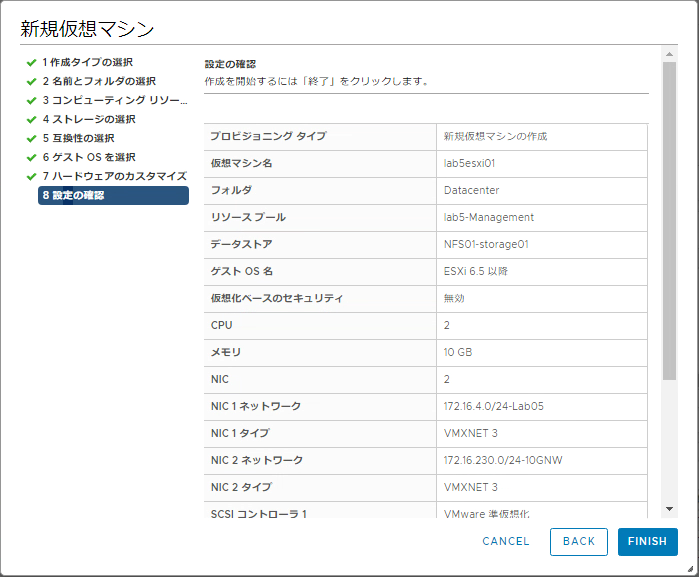Open step 3 コンピューティング リソース
Viewport: 699px width, 577px height.
[115, 100]
